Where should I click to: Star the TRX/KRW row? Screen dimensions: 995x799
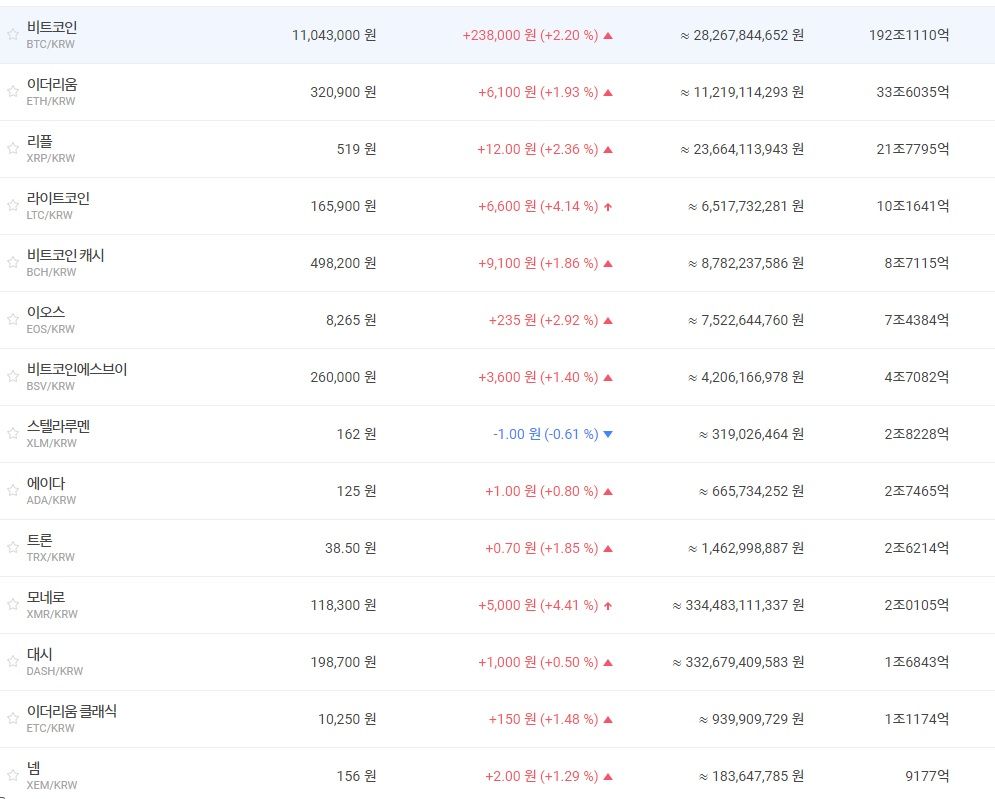point(13,547)
